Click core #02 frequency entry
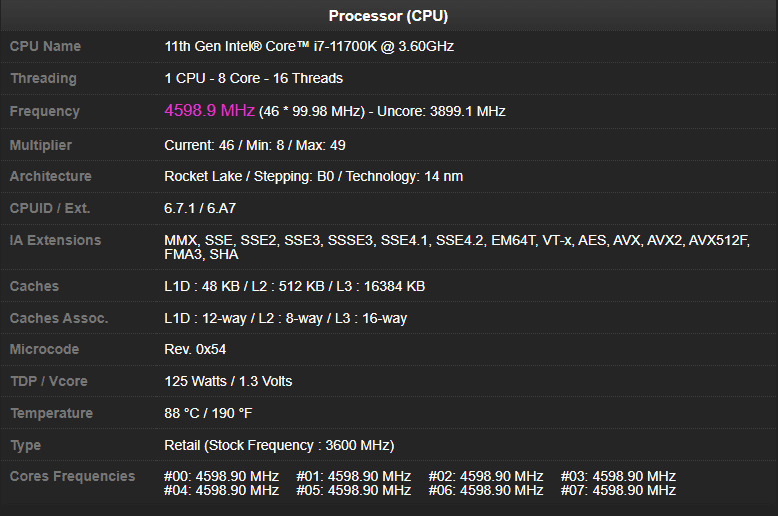The height and width of the screenshot is (516, 778). click(486, 476)
